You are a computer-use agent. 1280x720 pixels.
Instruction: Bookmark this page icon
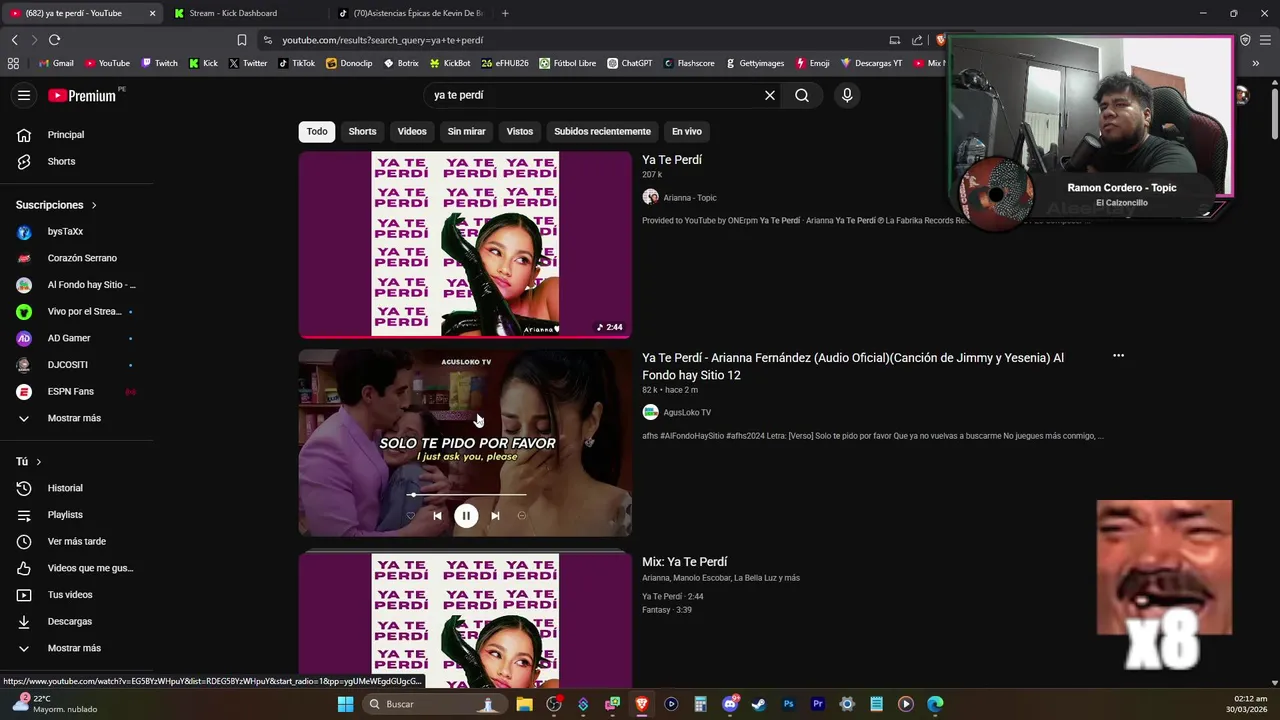(x=242, y=40)
